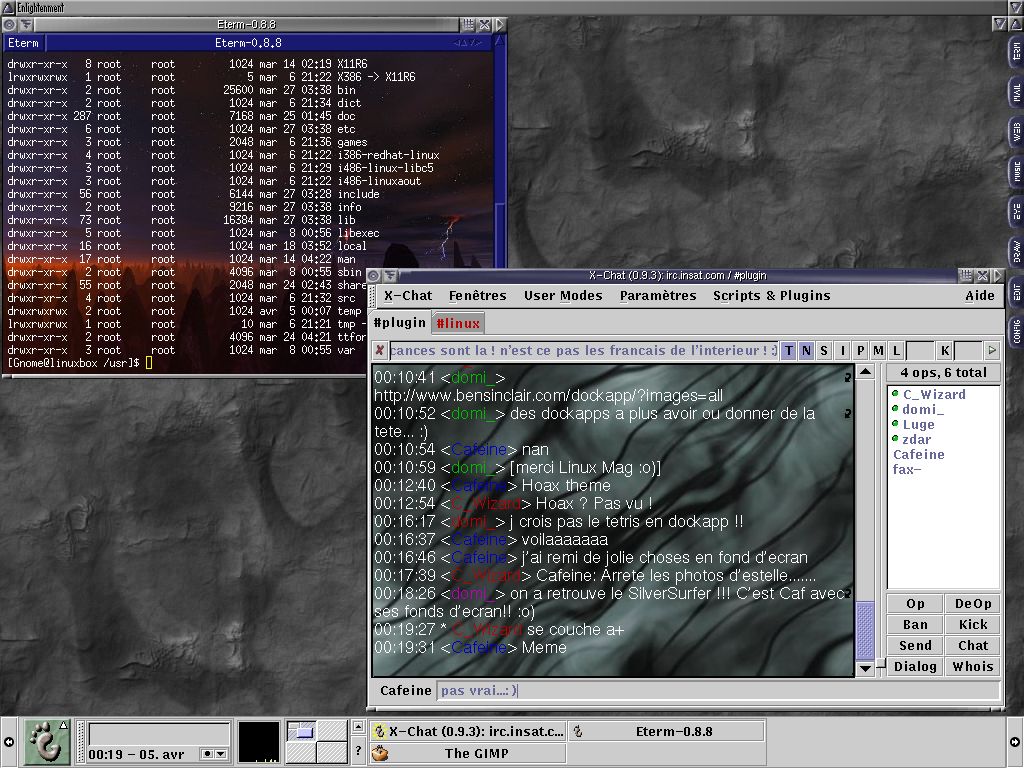The width and height of the screenshot is (1024, 768).
Task: Click the chat vertical scrollbar thumb
Action: (865, 630)
